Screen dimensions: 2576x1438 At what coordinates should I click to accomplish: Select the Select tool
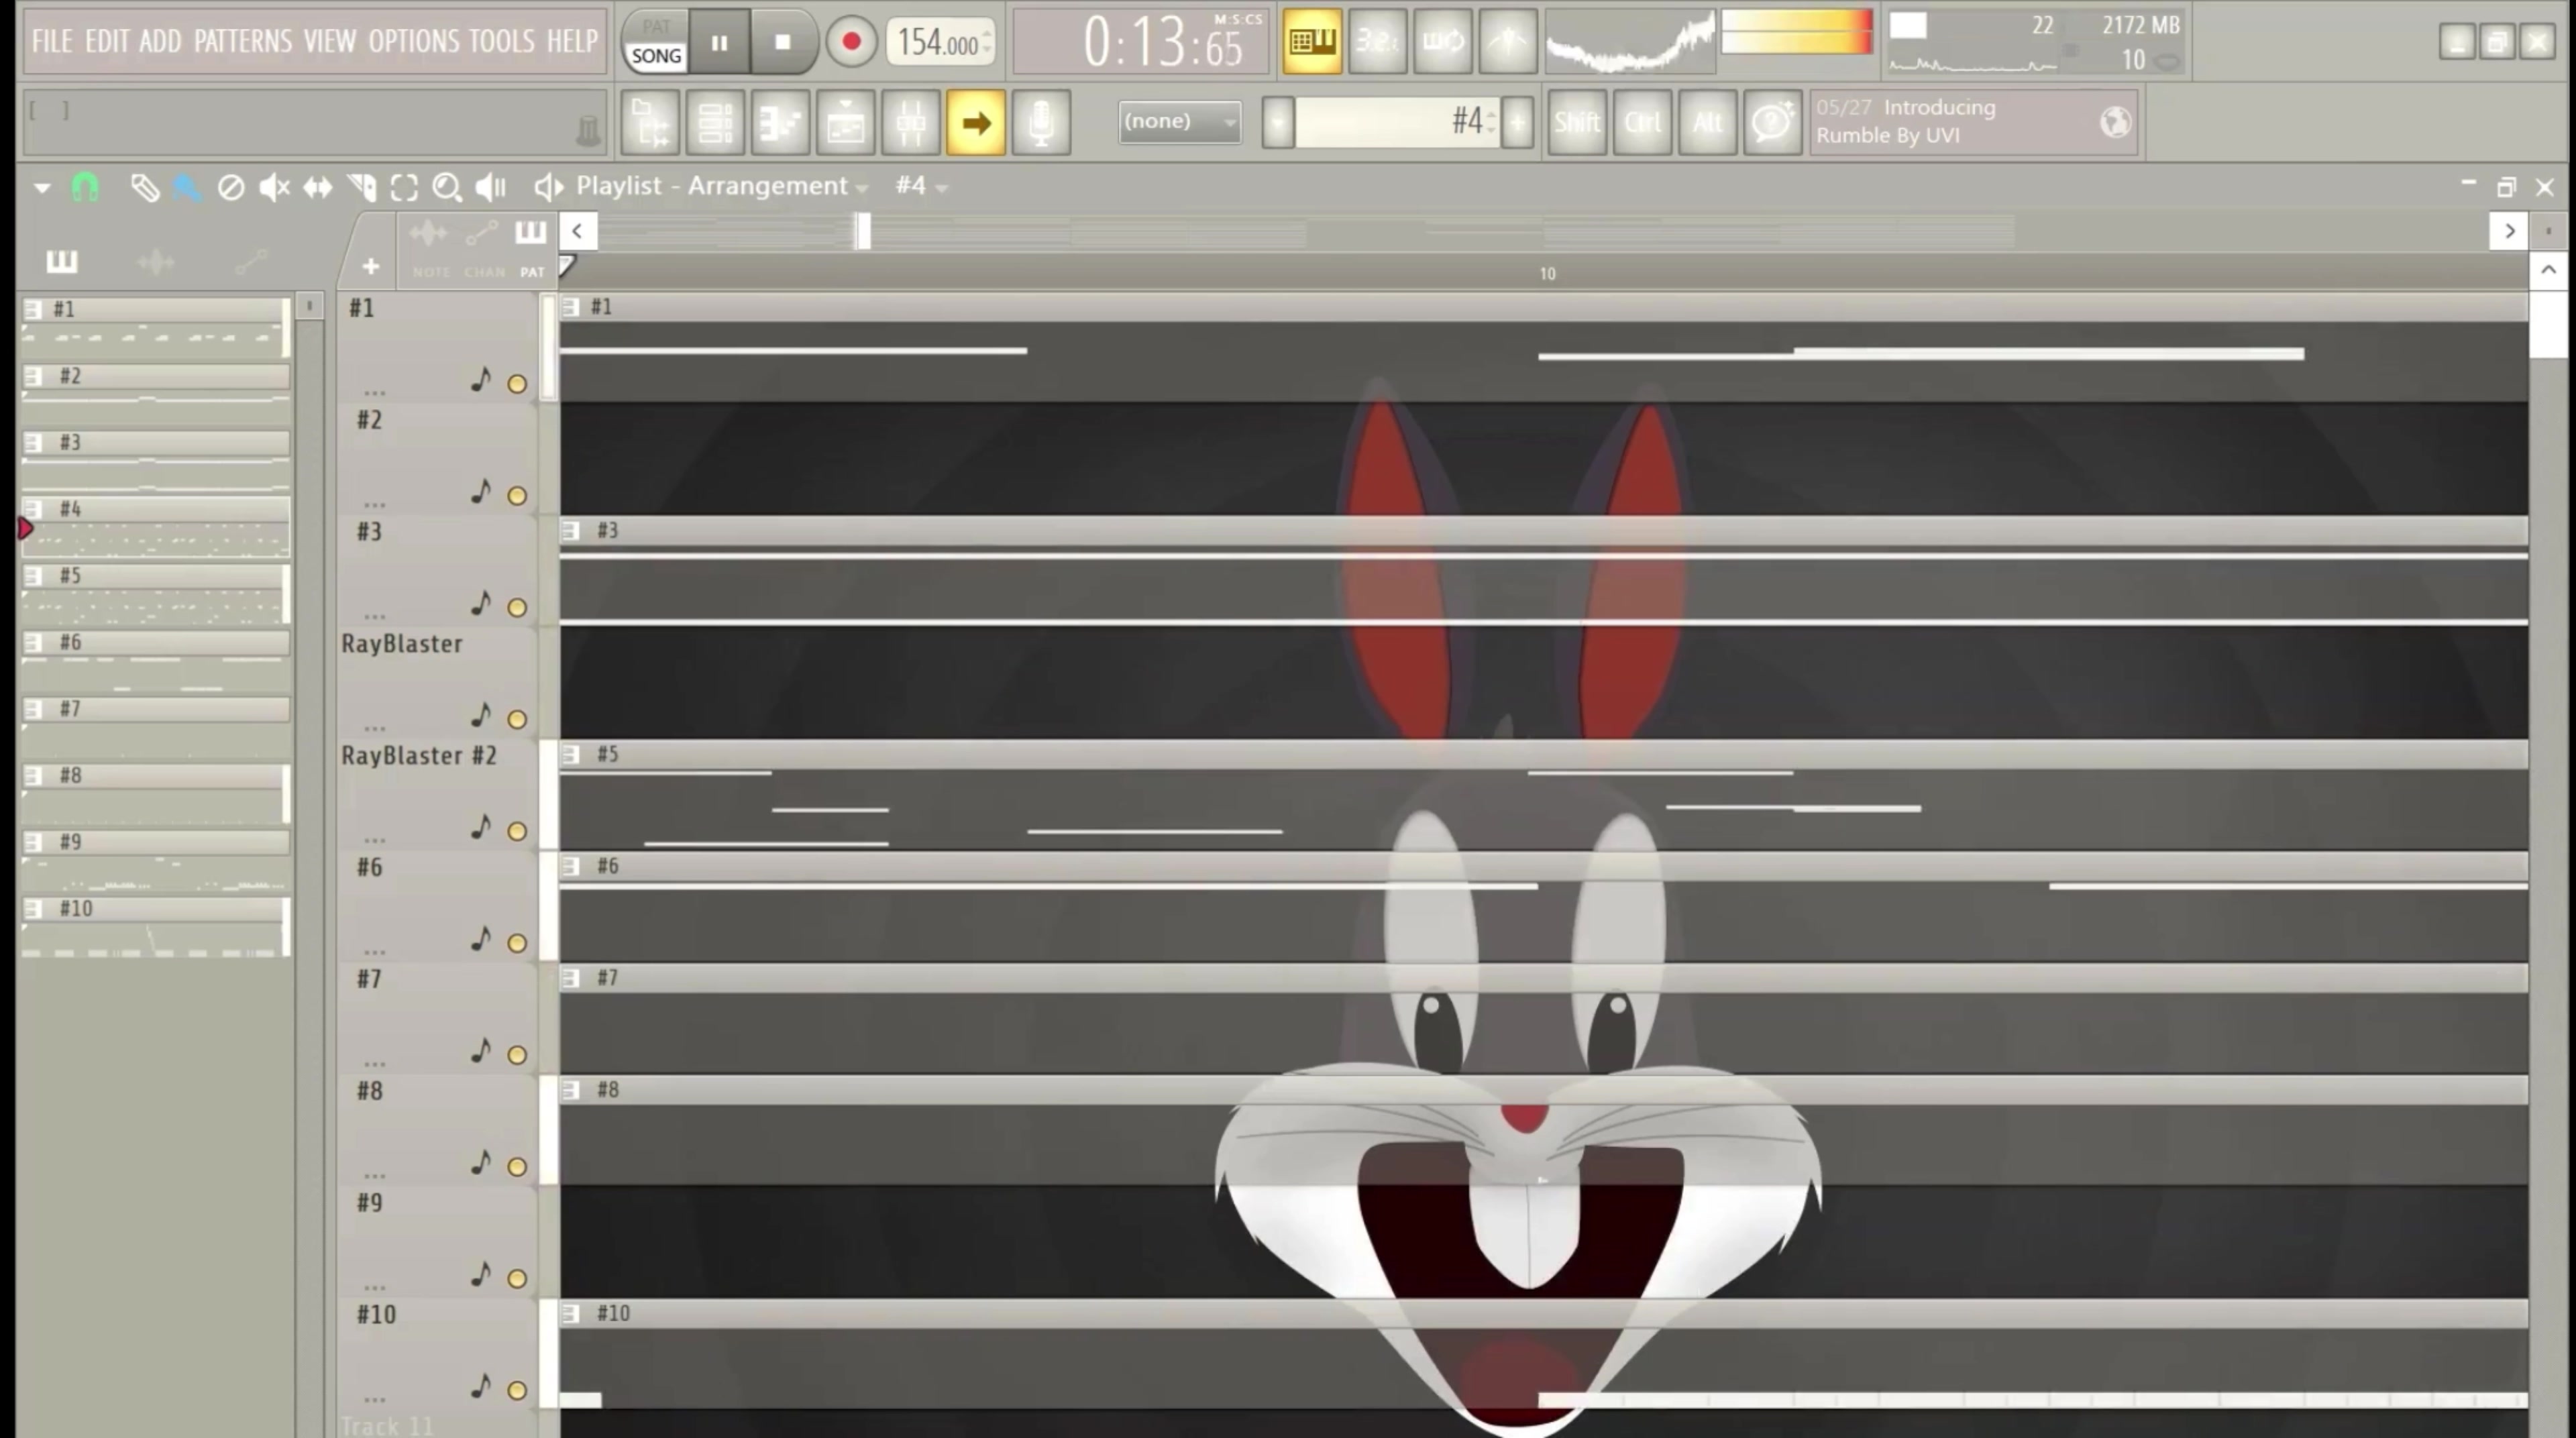[404, 187]
